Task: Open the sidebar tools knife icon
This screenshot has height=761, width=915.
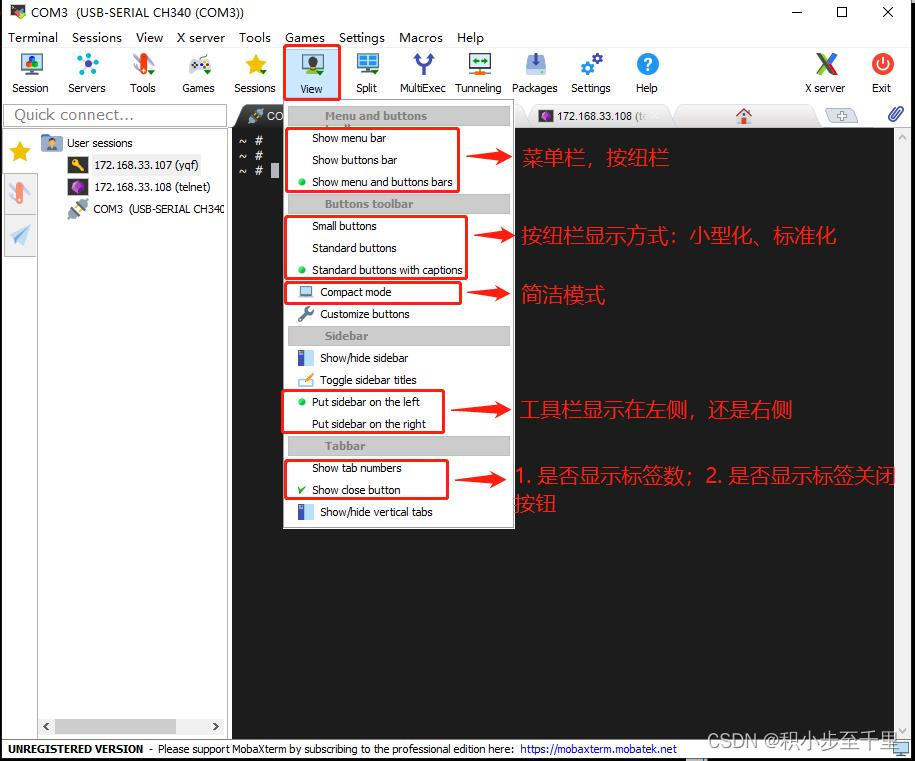Action: (x=20, y=194)
